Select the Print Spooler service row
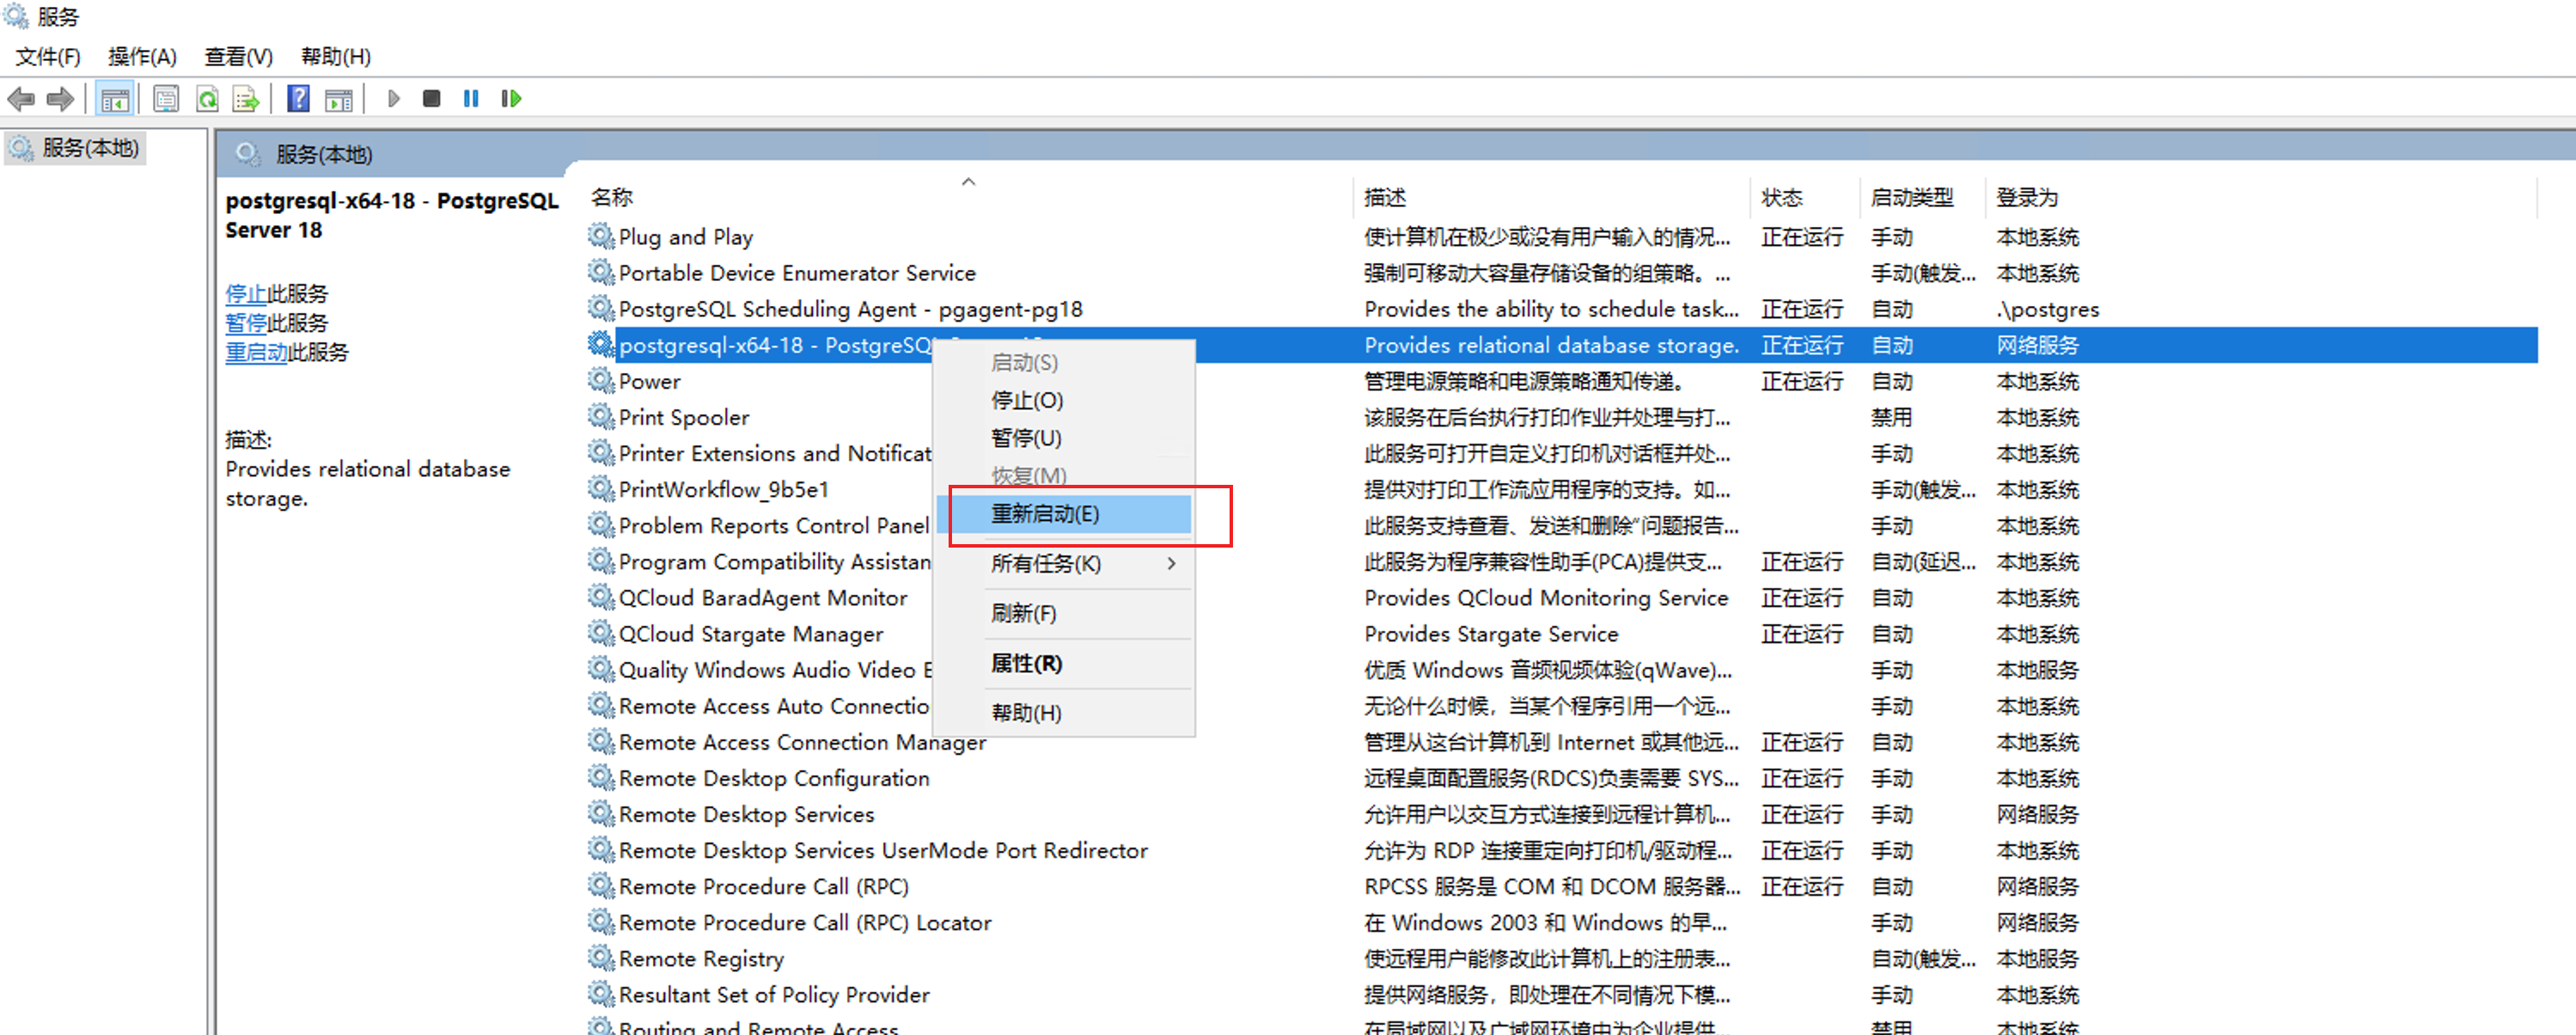Screen dimensions: 2576x1035 (683, 417)
